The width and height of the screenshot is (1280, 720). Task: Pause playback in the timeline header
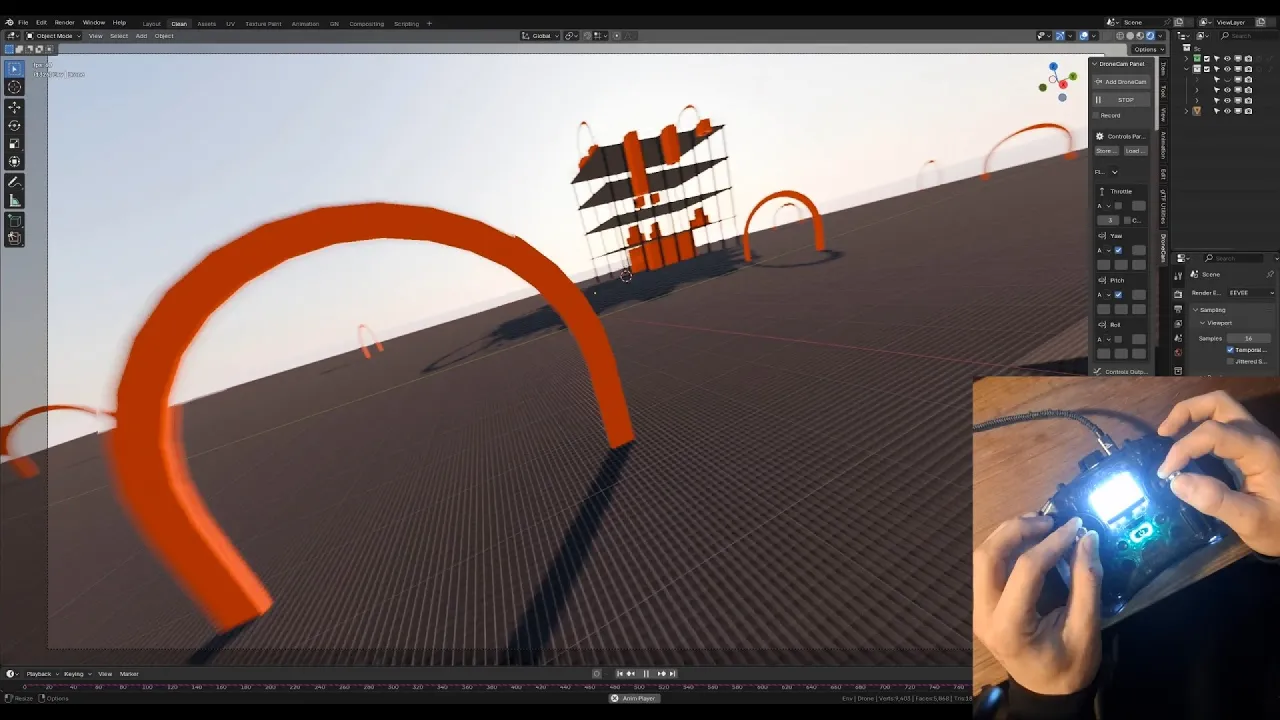[x=646, y=674]
